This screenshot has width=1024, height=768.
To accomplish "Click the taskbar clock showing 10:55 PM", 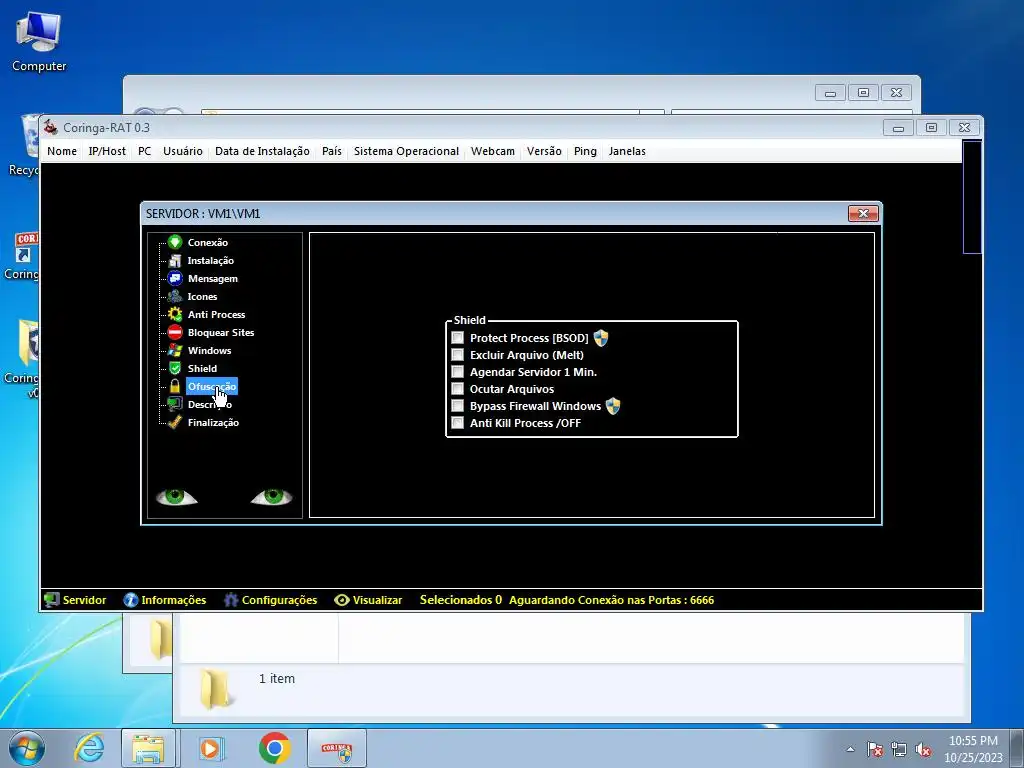I will [973, 748].
